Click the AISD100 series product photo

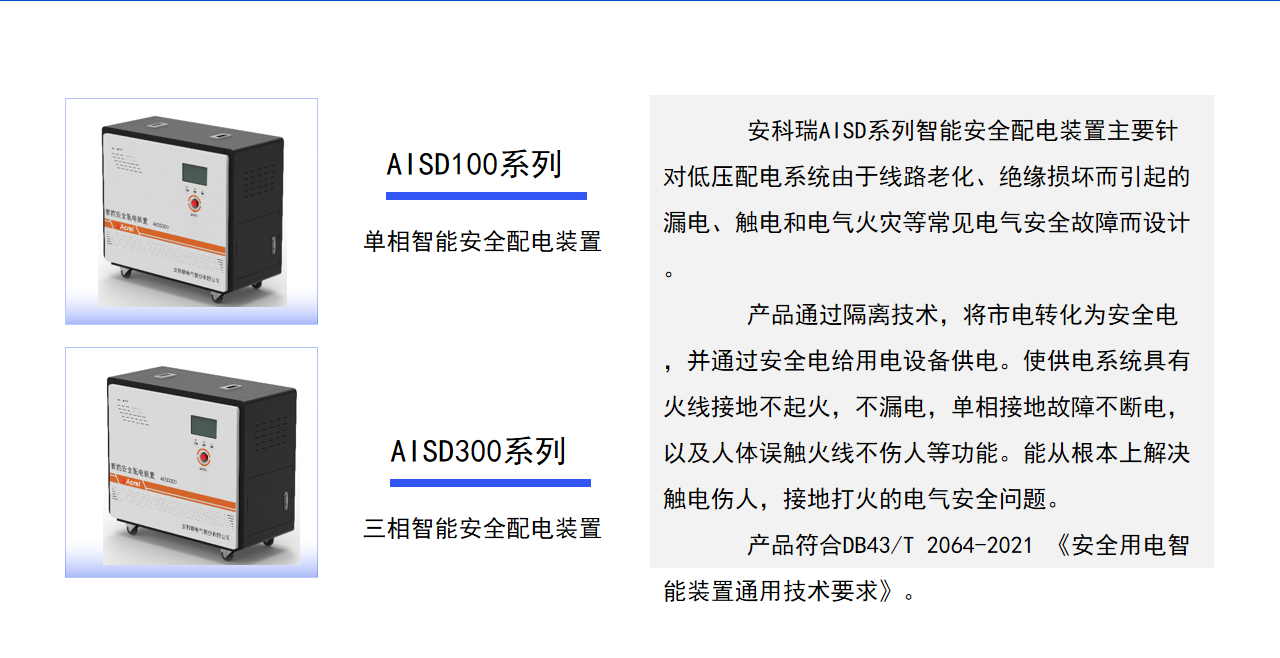click(191, 211)
